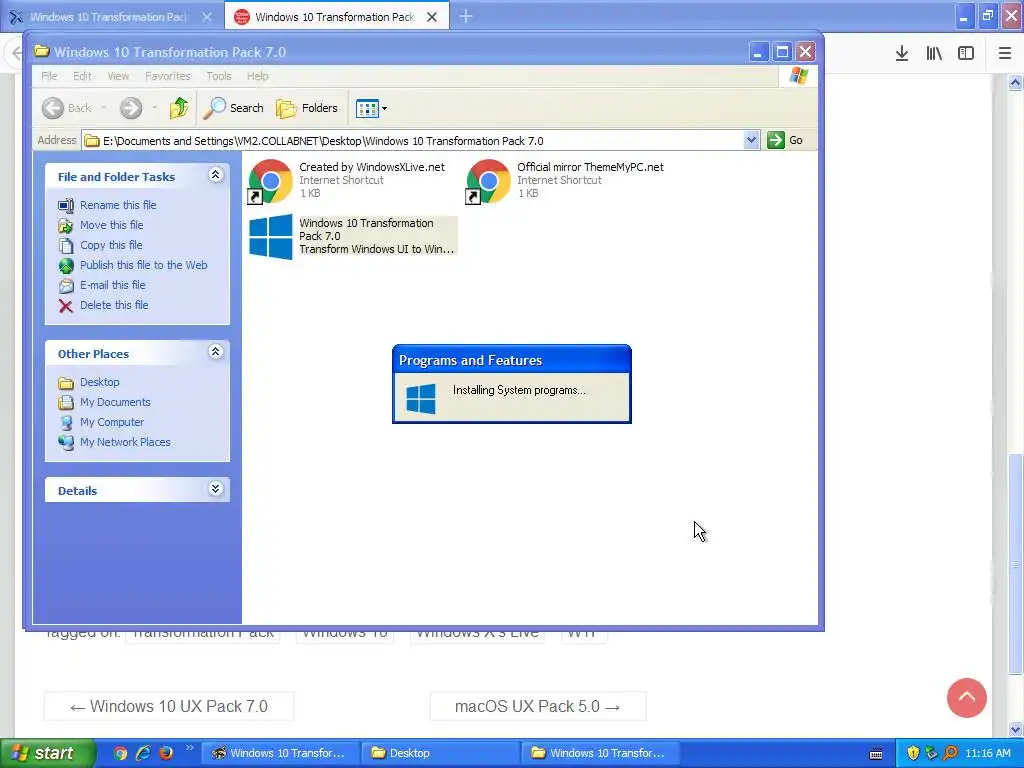Click the taskbar clock showing 11:16 AM
The height and width of the screenshot is (768, 1024).
(x=988, y=753)
